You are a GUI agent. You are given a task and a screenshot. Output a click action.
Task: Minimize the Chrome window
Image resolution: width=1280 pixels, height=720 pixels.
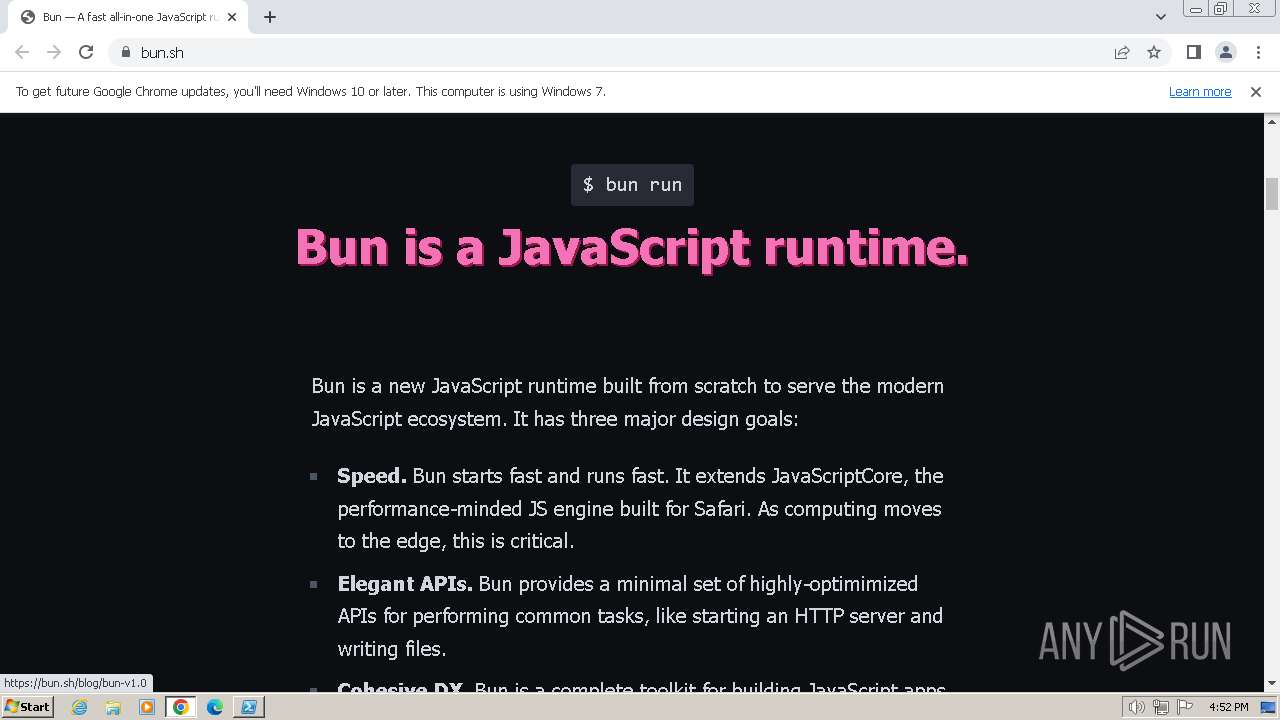coord(1195,9)
